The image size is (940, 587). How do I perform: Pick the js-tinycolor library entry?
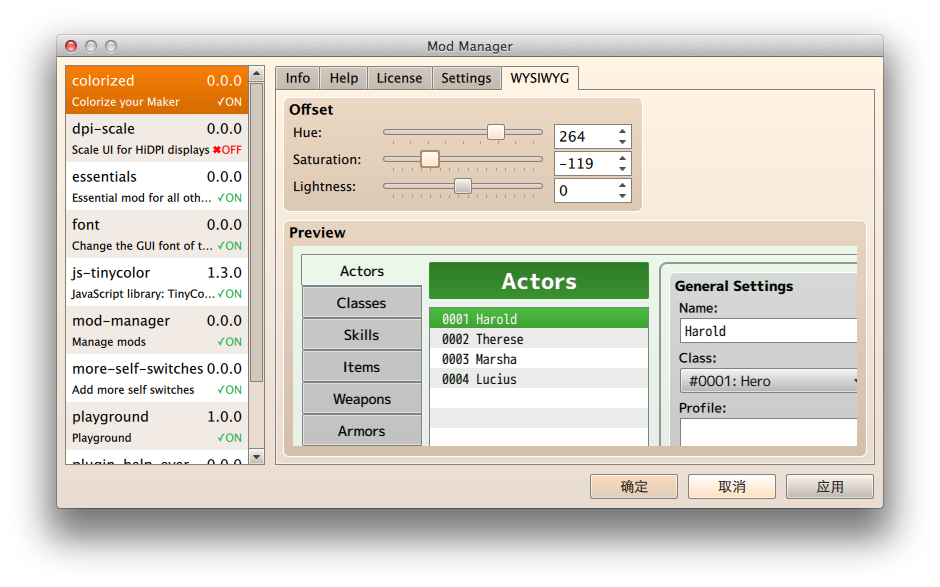click(156, 282)
